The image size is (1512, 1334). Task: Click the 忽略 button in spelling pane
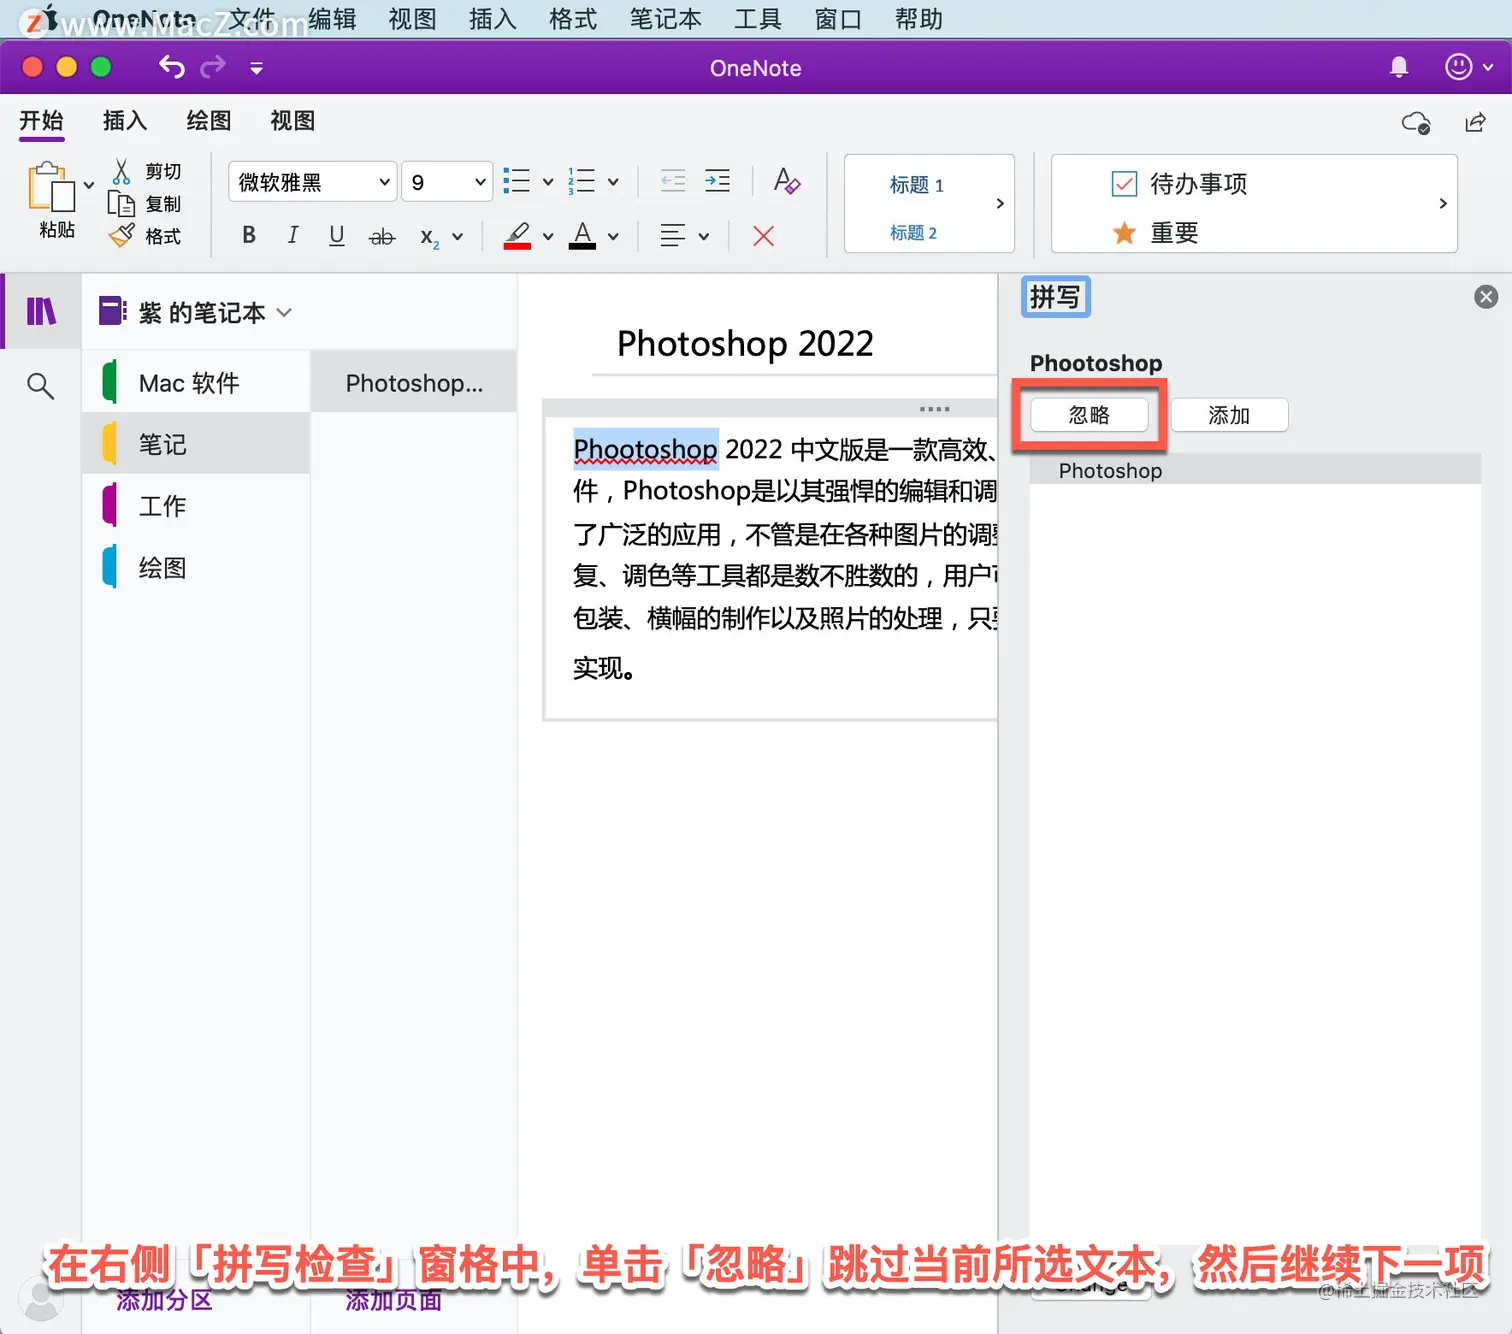coord(1089,415)
